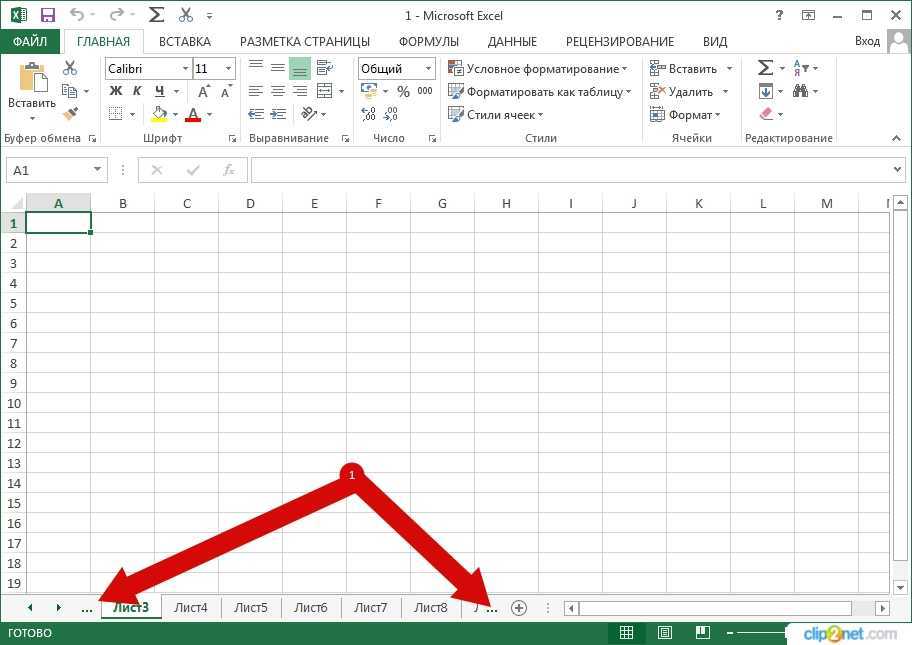
Task: Paste using the large Вставить clipboard icon
Action: (33, 77)
